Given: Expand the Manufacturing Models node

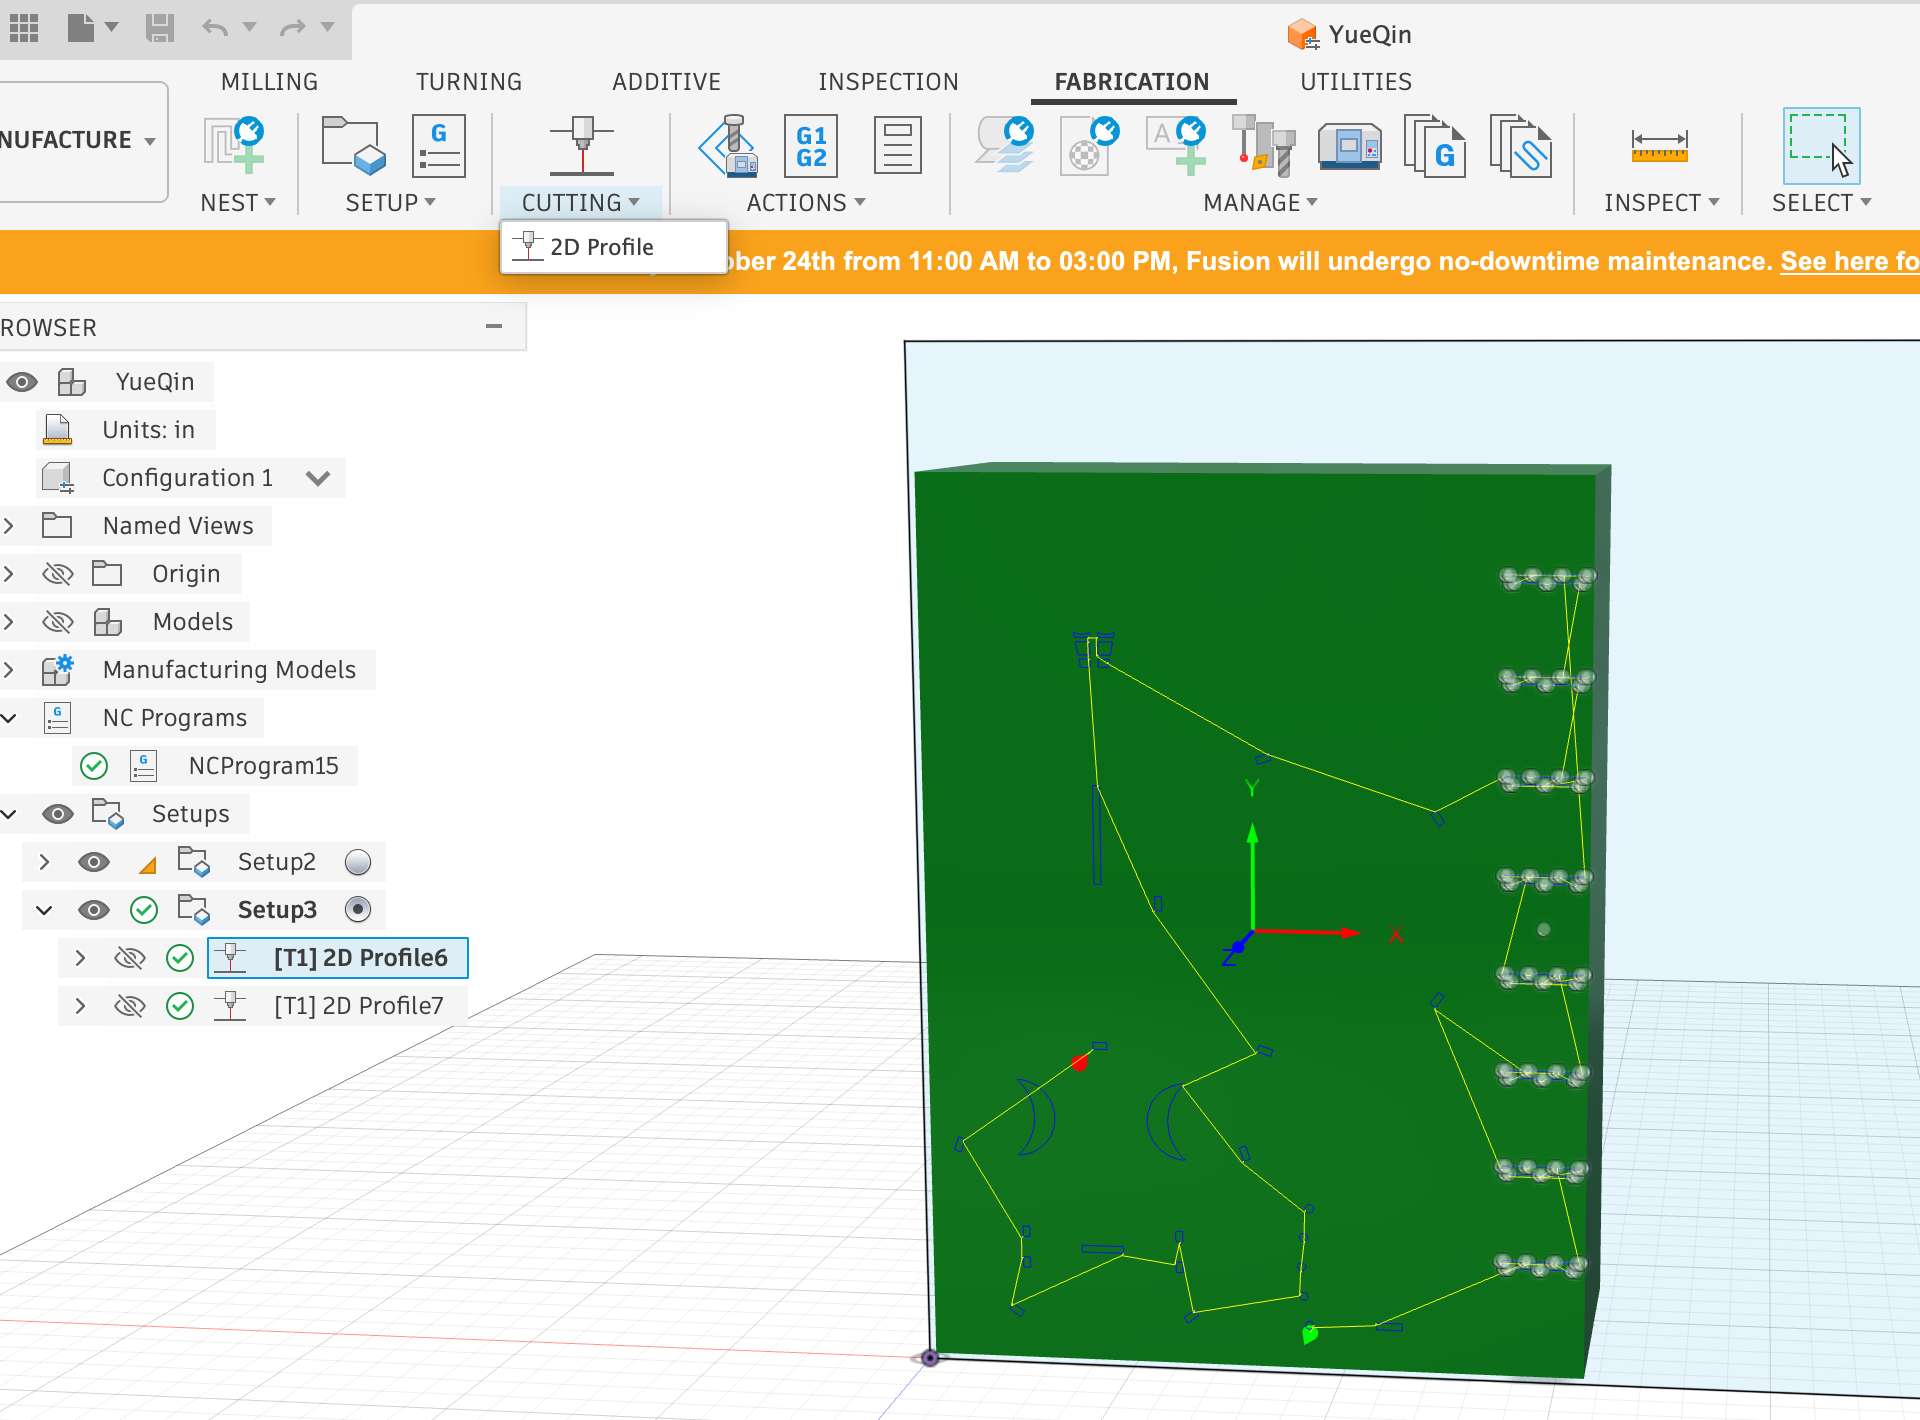Looking at the screenshot, I should tap(9, 670).
